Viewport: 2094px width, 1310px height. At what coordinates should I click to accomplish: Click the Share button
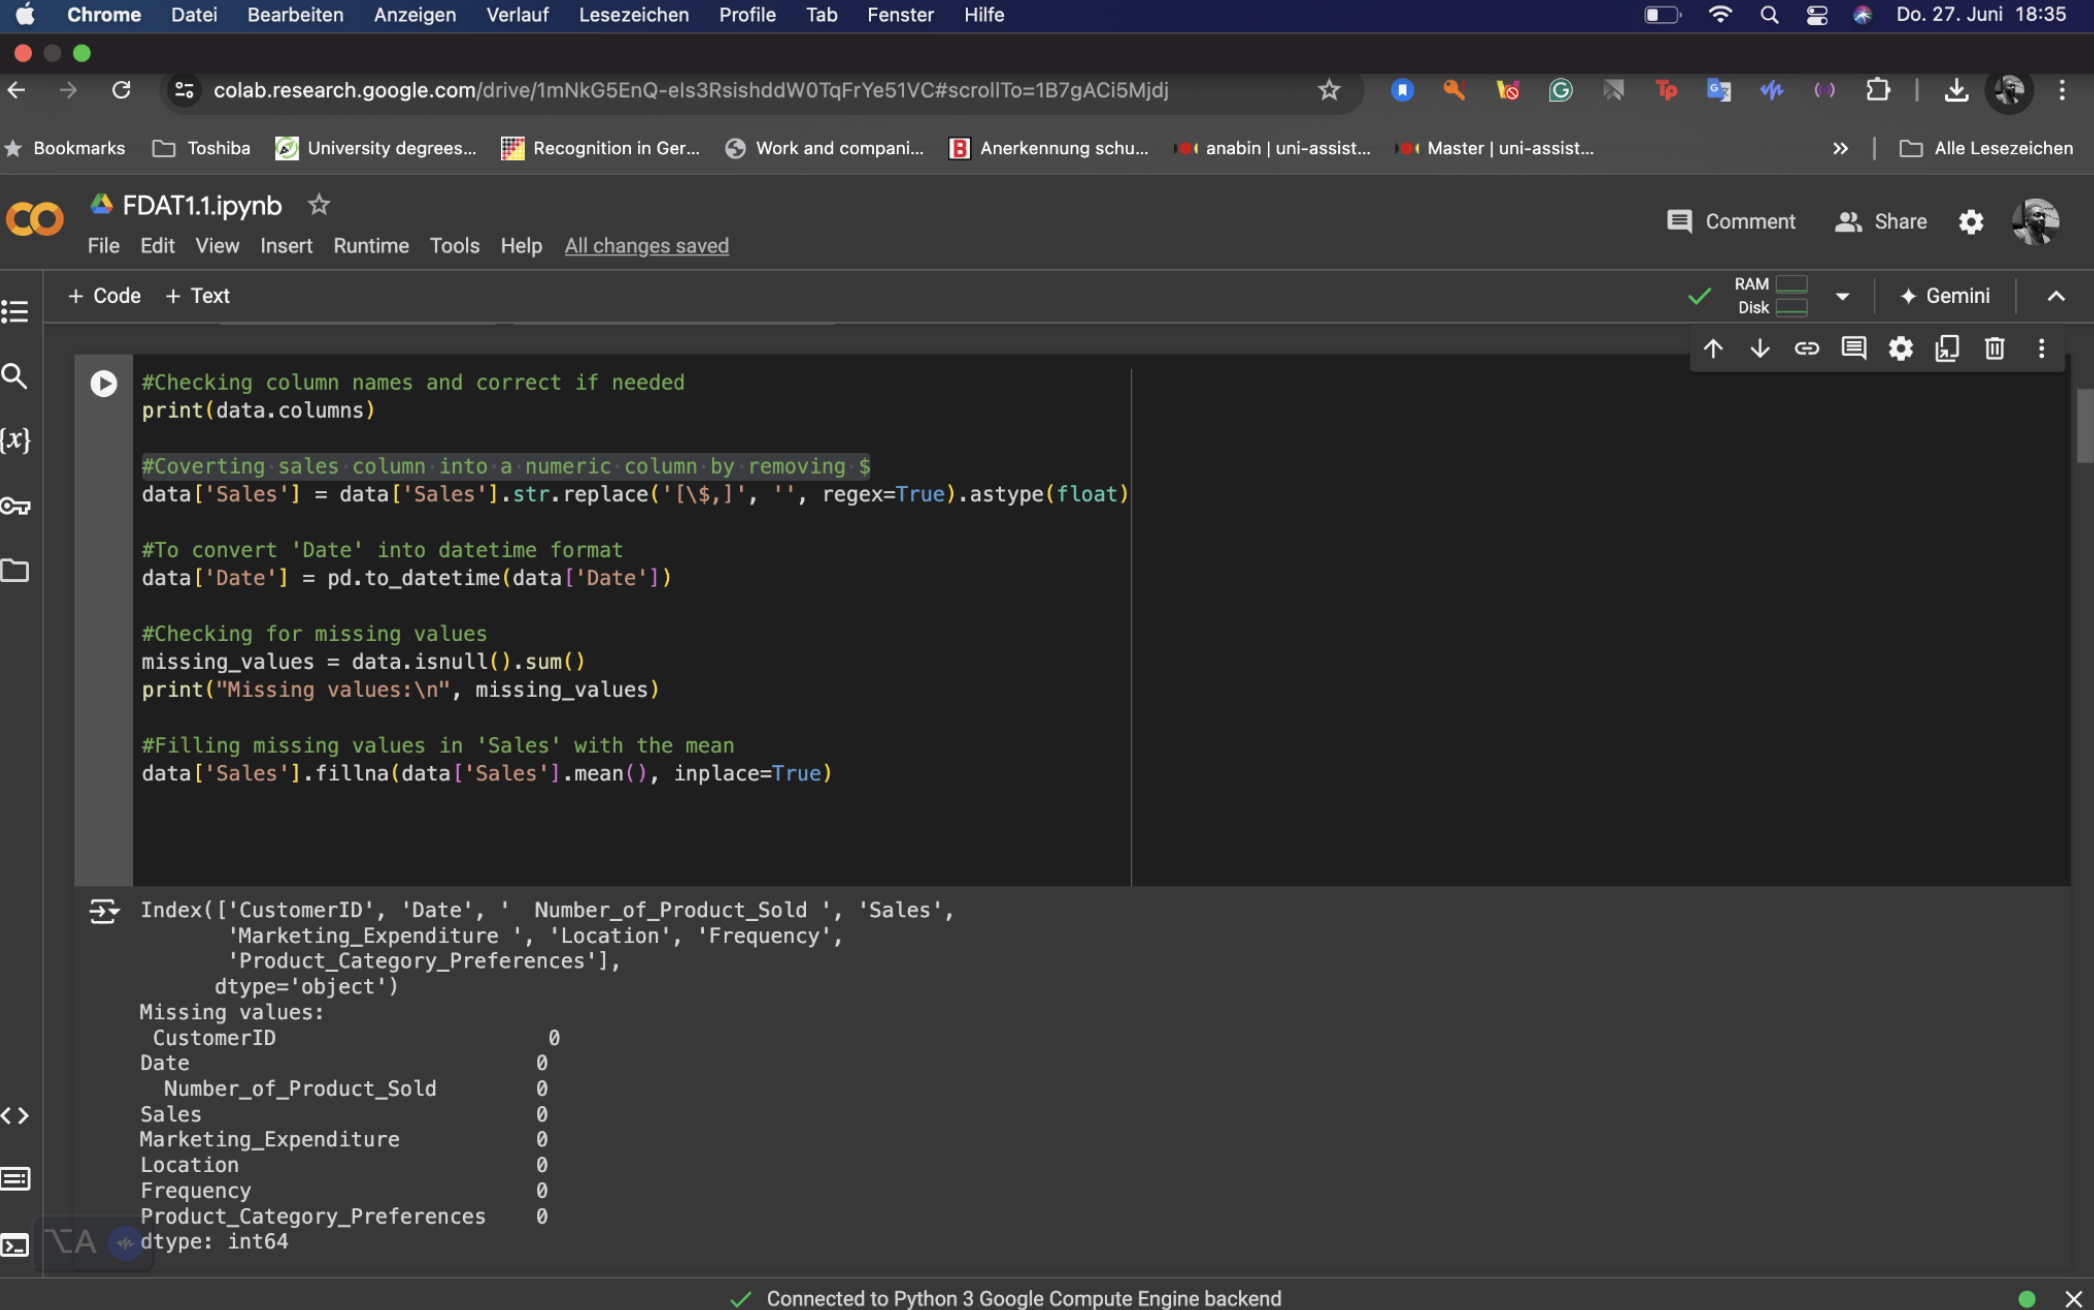[x=1881, y=222]
